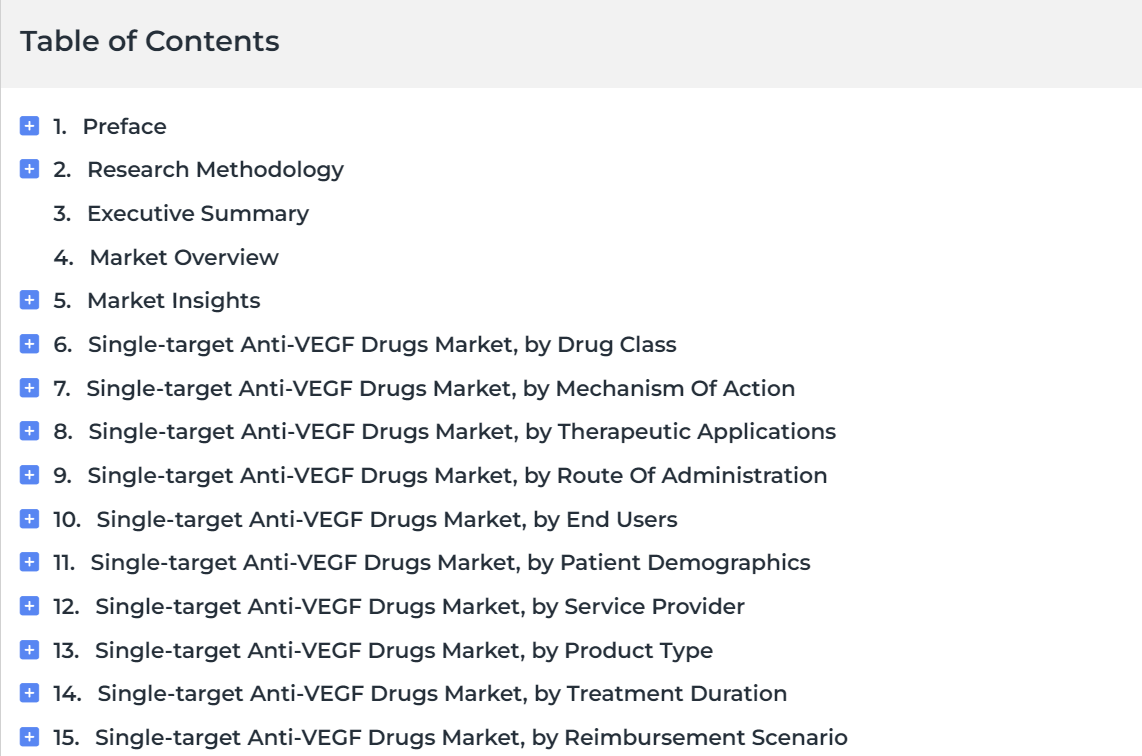1142x756 pixels.
Task: Click plus icon beside Patient Demographics
Action: coord(29,562)
